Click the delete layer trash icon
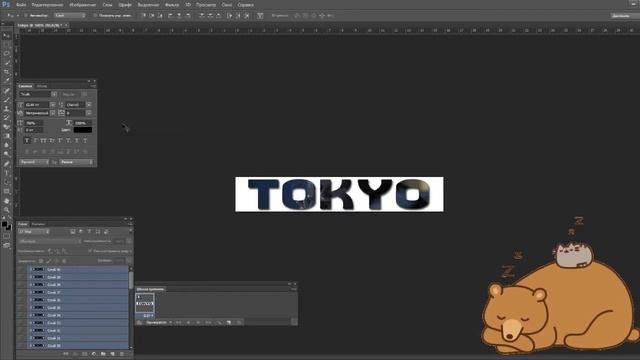This screenshot has height=360, width=640. tap(122, 354)
